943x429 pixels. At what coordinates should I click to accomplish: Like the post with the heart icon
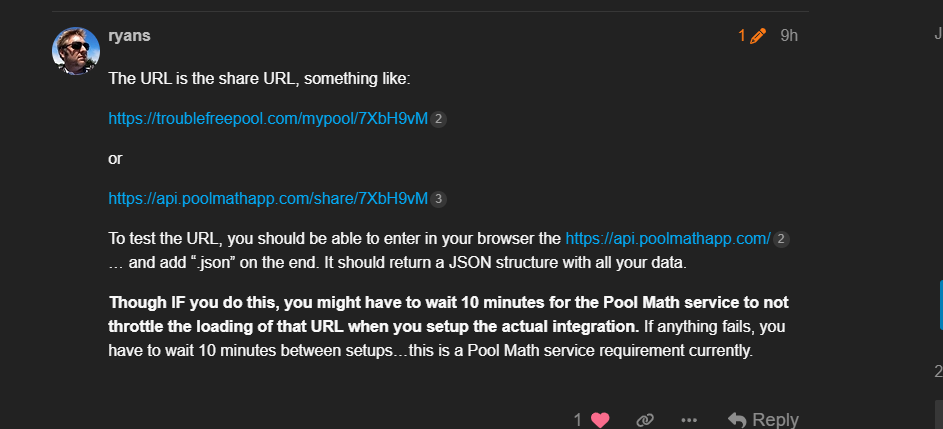[600, 419]
